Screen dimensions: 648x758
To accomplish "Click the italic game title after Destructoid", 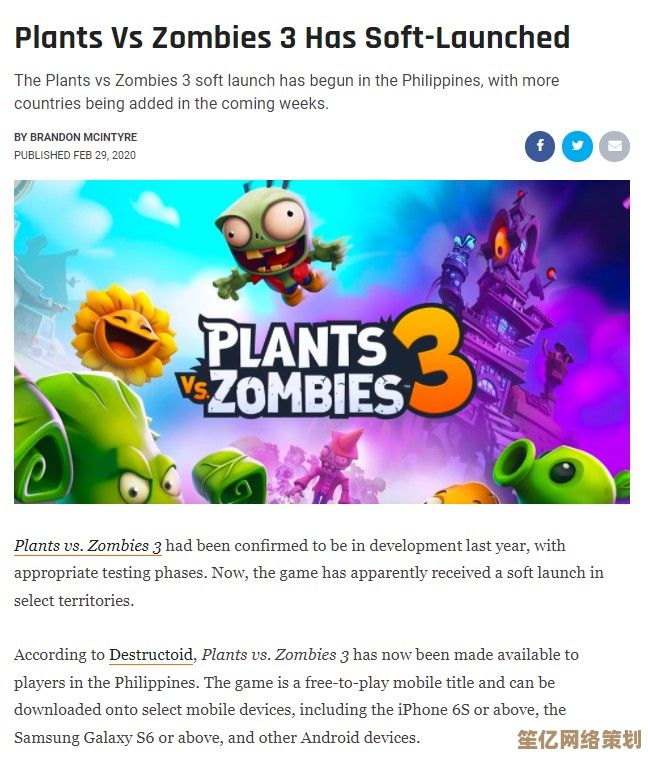I will pyautogui.click(x=275, y=655).
